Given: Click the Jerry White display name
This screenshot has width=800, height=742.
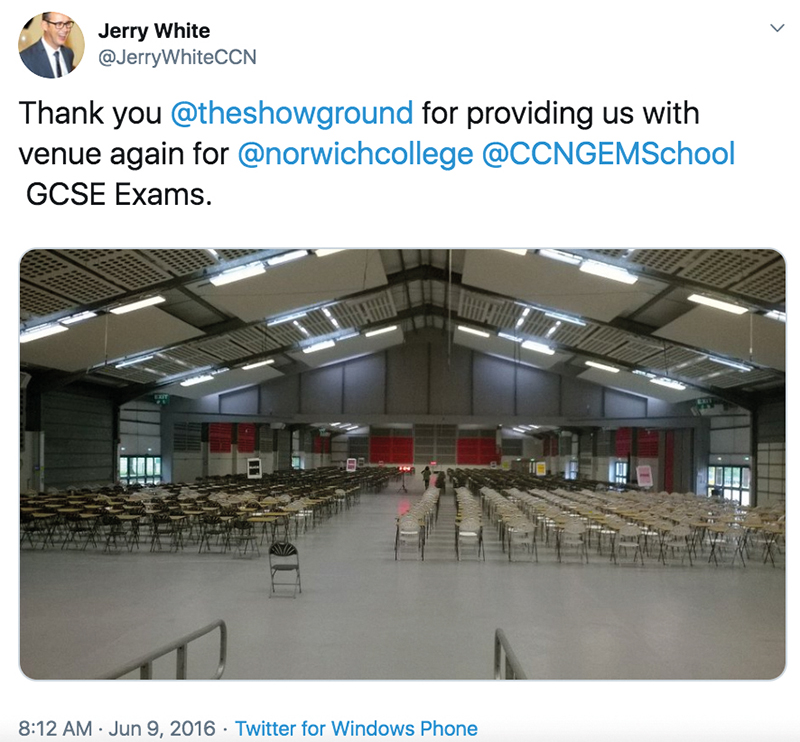Looking at the screenshot, I should (x=154, y=31).
